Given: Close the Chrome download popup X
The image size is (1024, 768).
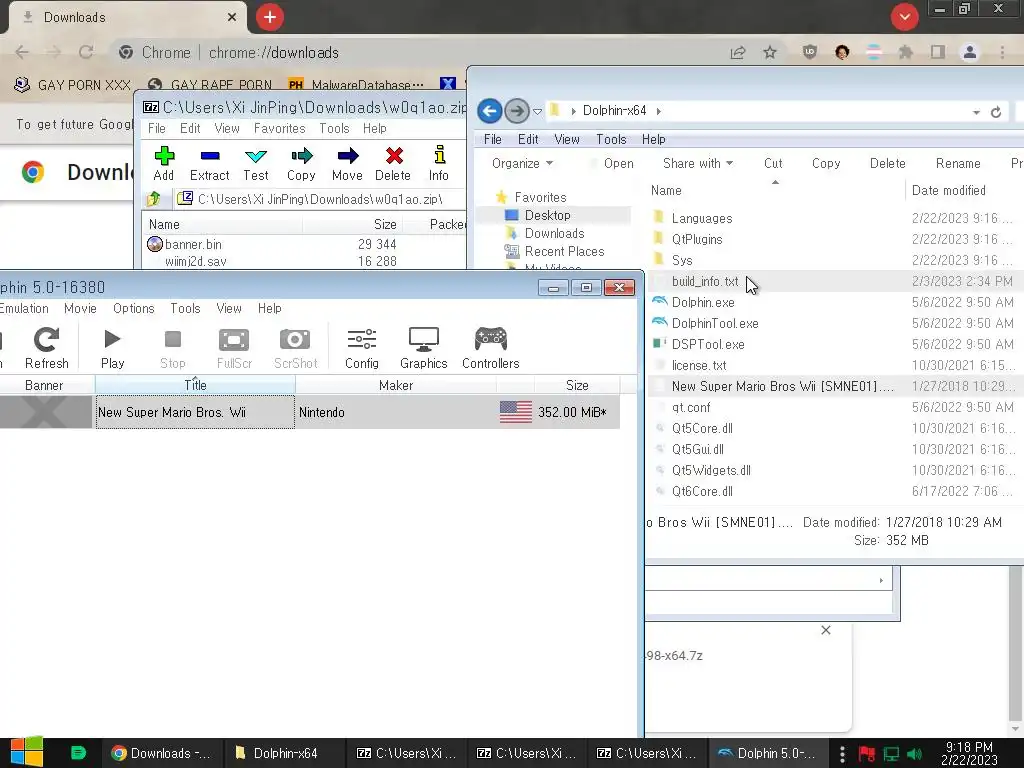Looking at the screenshot, I should (x=825, y=630).
